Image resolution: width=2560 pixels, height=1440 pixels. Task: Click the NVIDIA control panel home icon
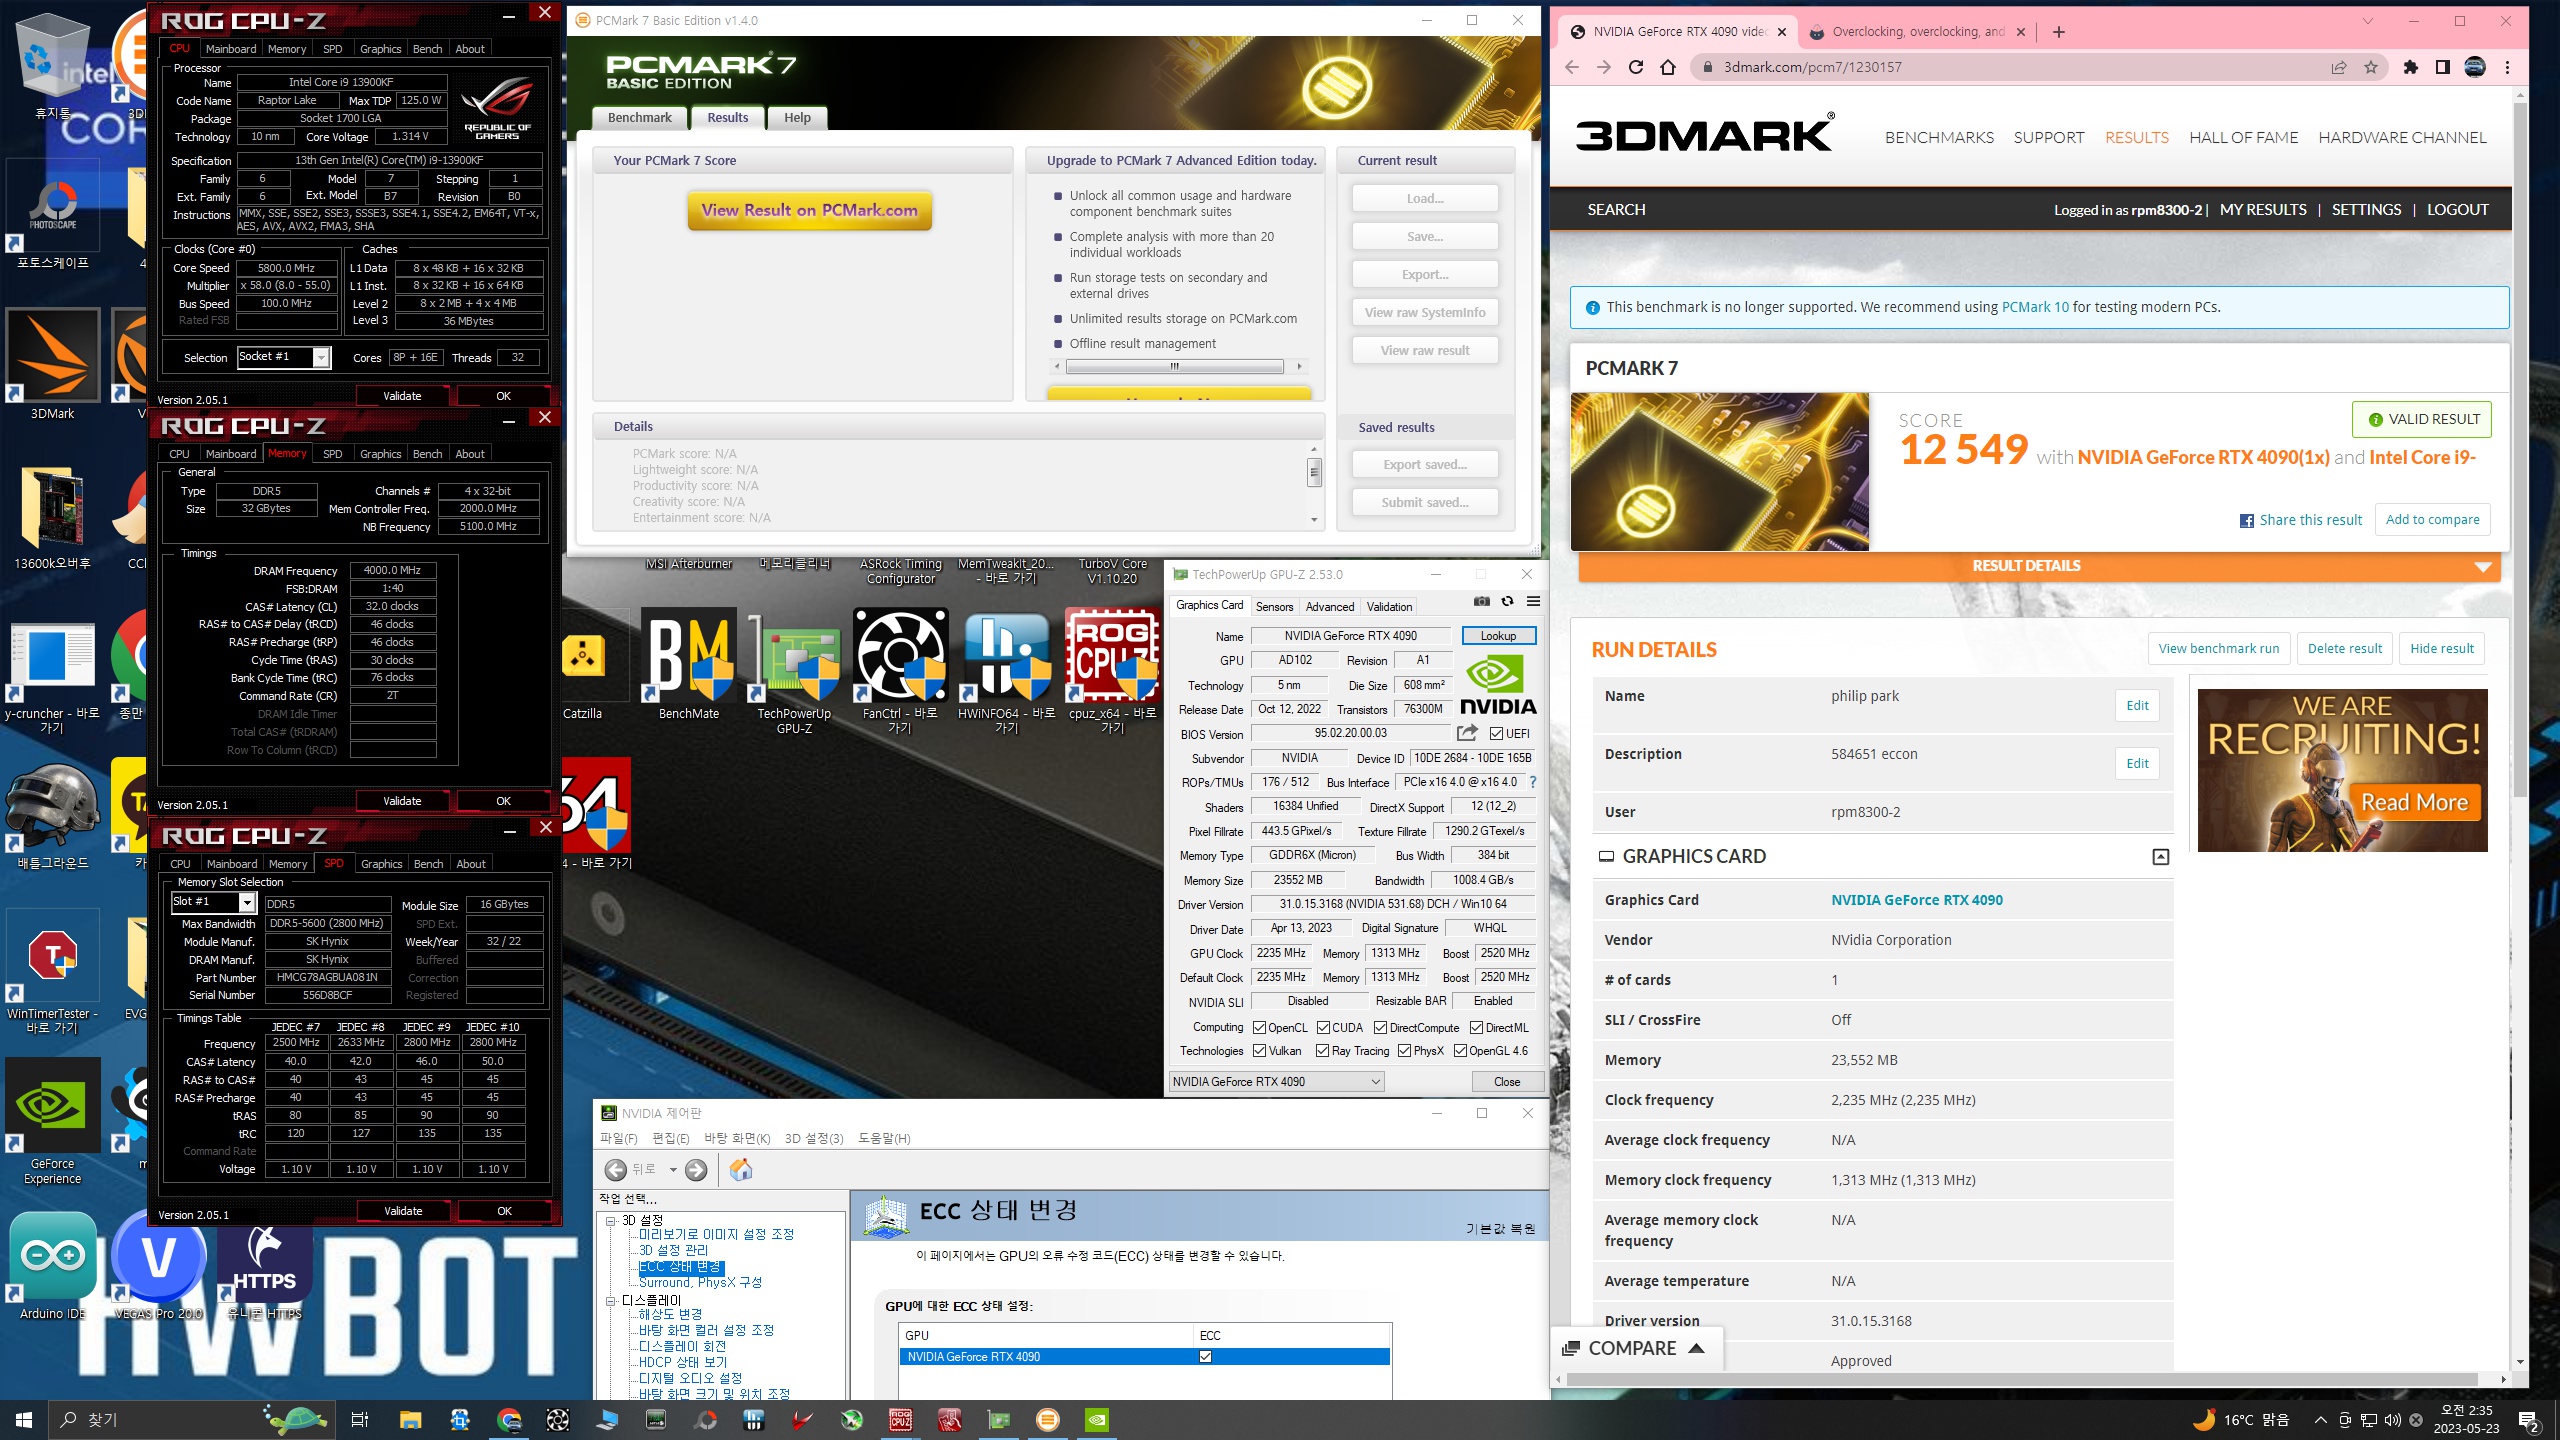pos(741,1169)
